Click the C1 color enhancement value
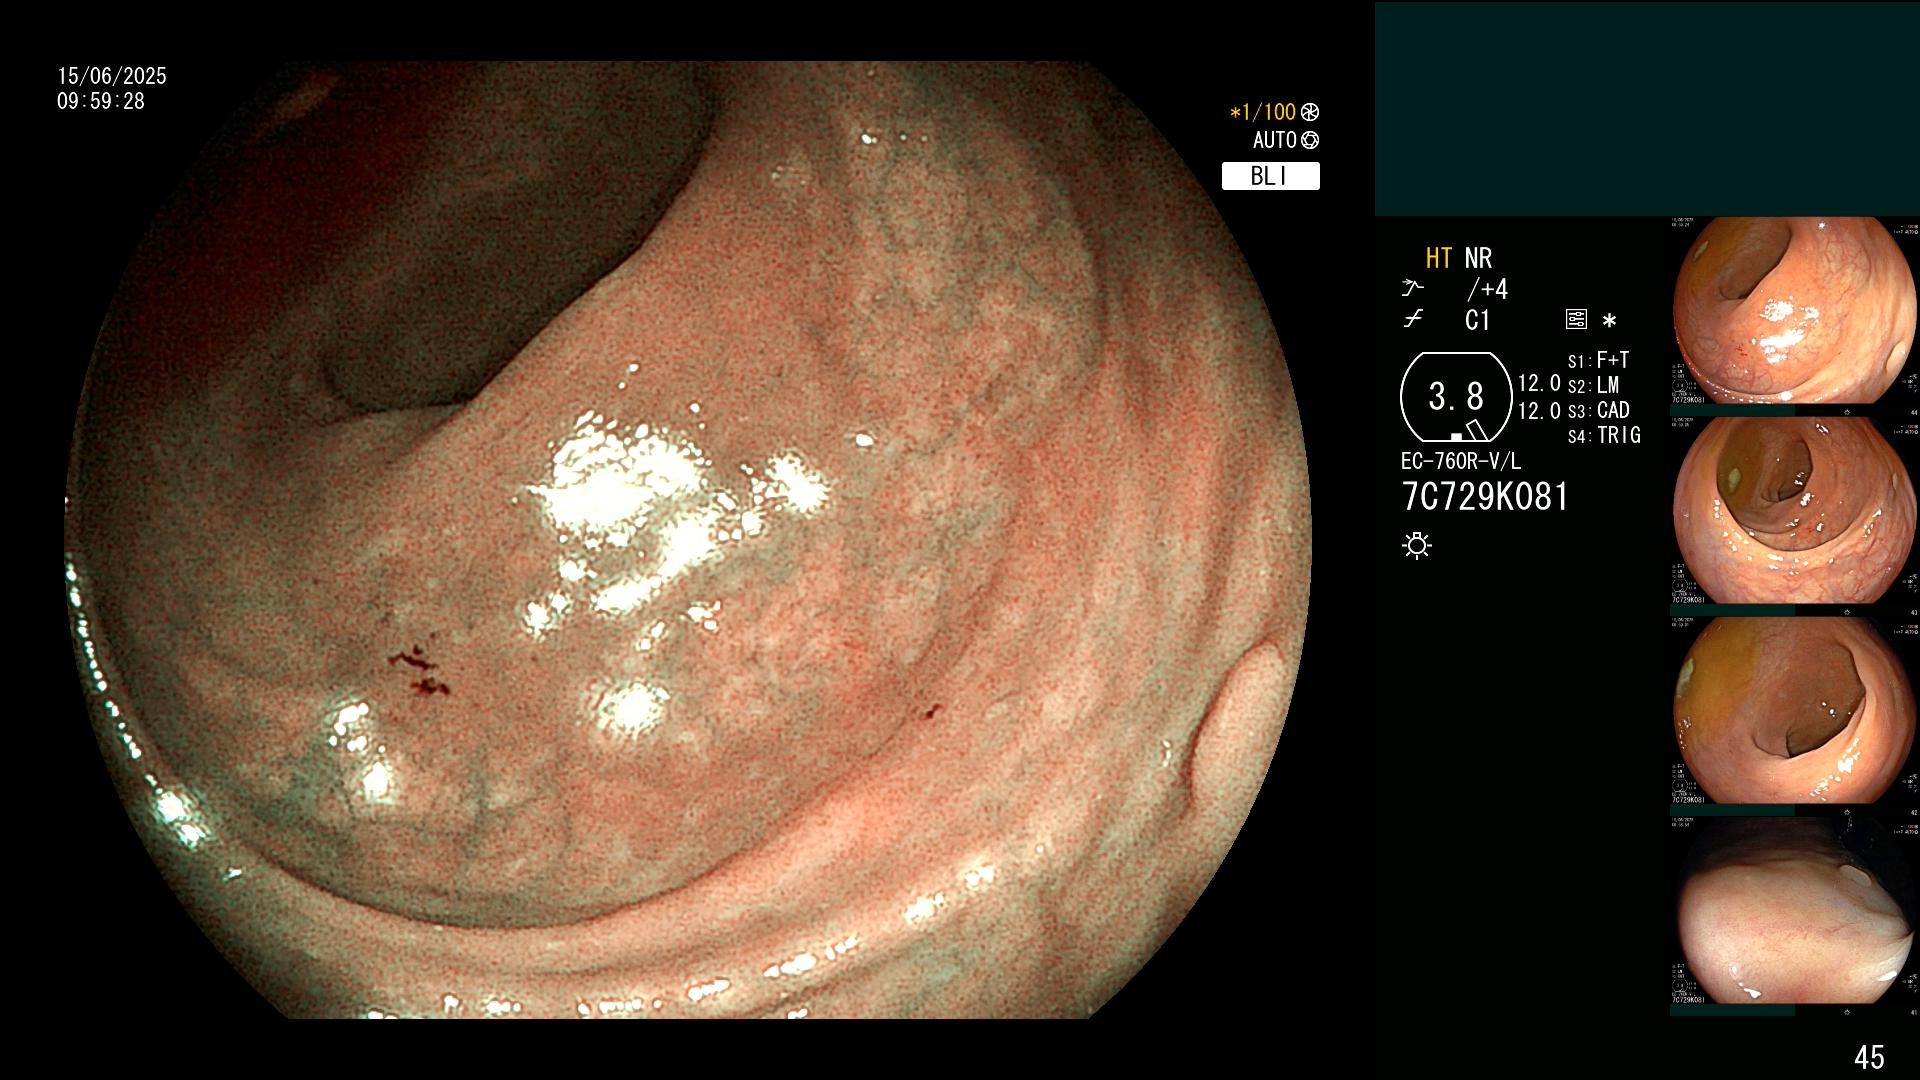The width and height of the screenshot is (1920, 1080). [1477, 320]
